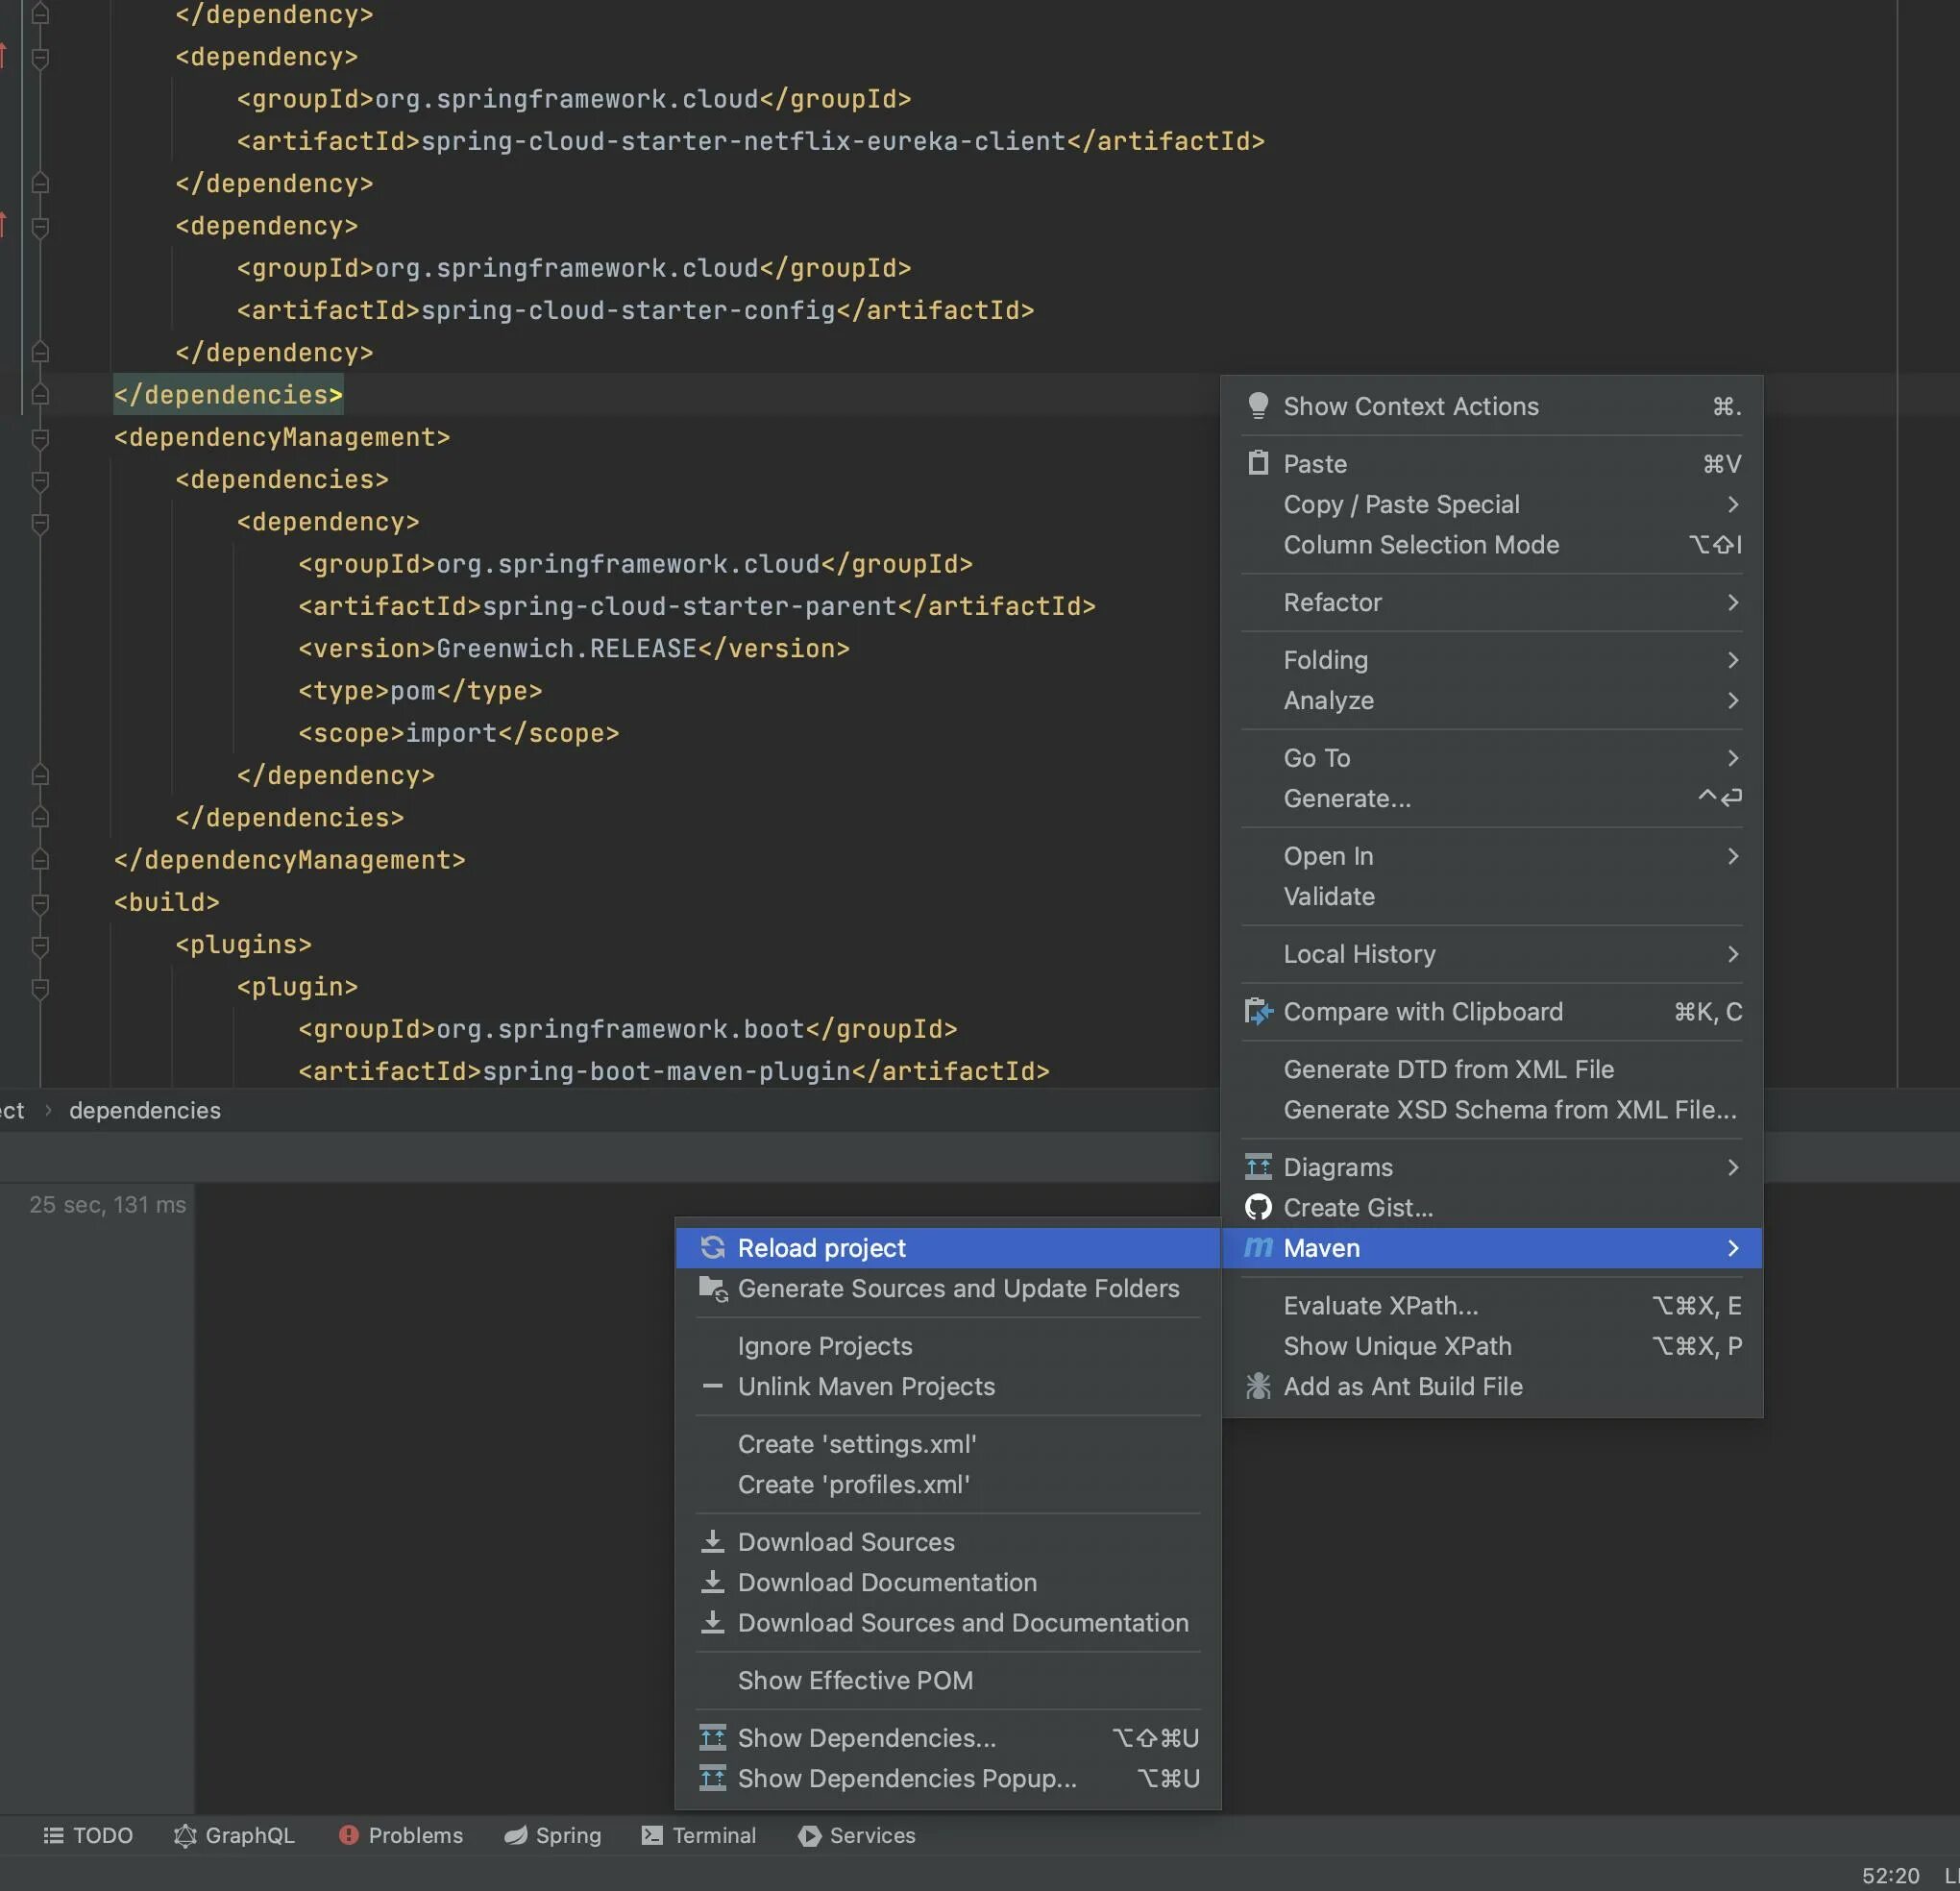Click Unlink Maven Projects button
The image size is (1960, 1891).
pos(867,1387)
